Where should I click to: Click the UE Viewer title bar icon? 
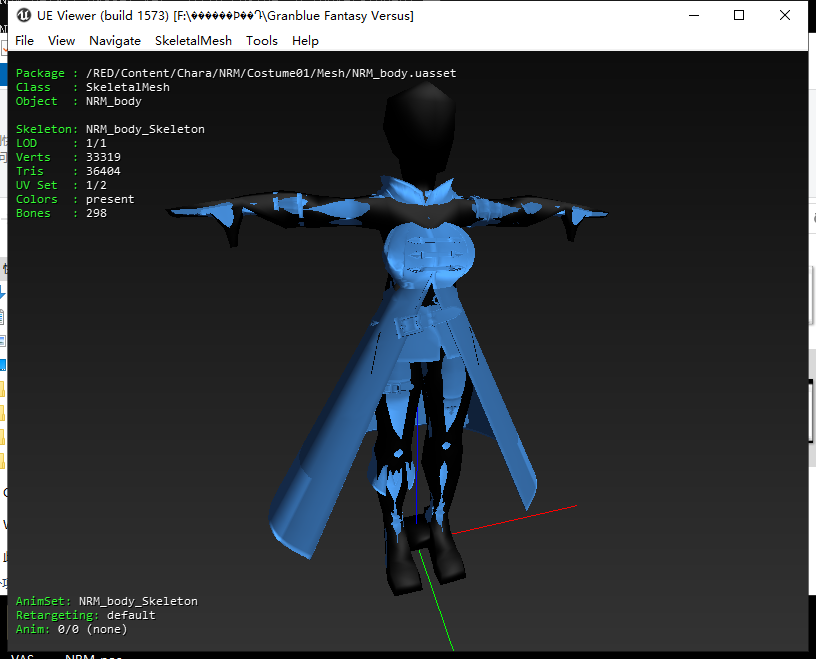[24, 16]
